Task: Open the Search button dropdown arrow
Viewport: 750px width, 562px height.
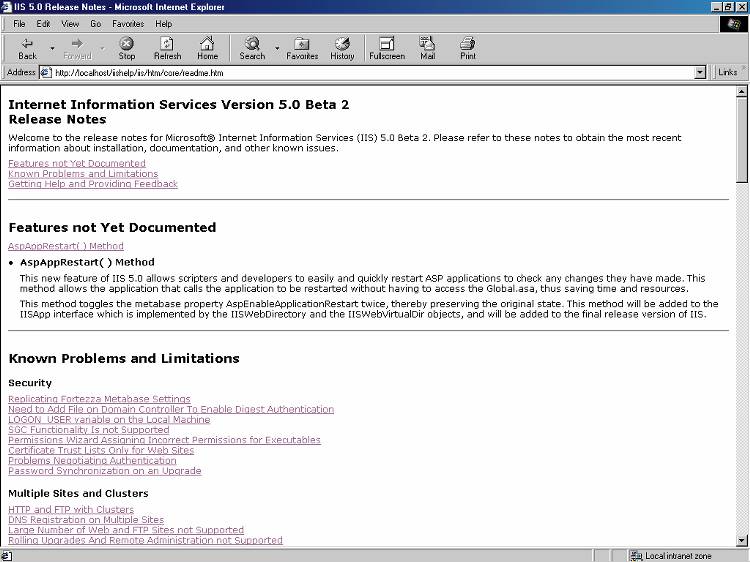Action: [x=277, y=48]
